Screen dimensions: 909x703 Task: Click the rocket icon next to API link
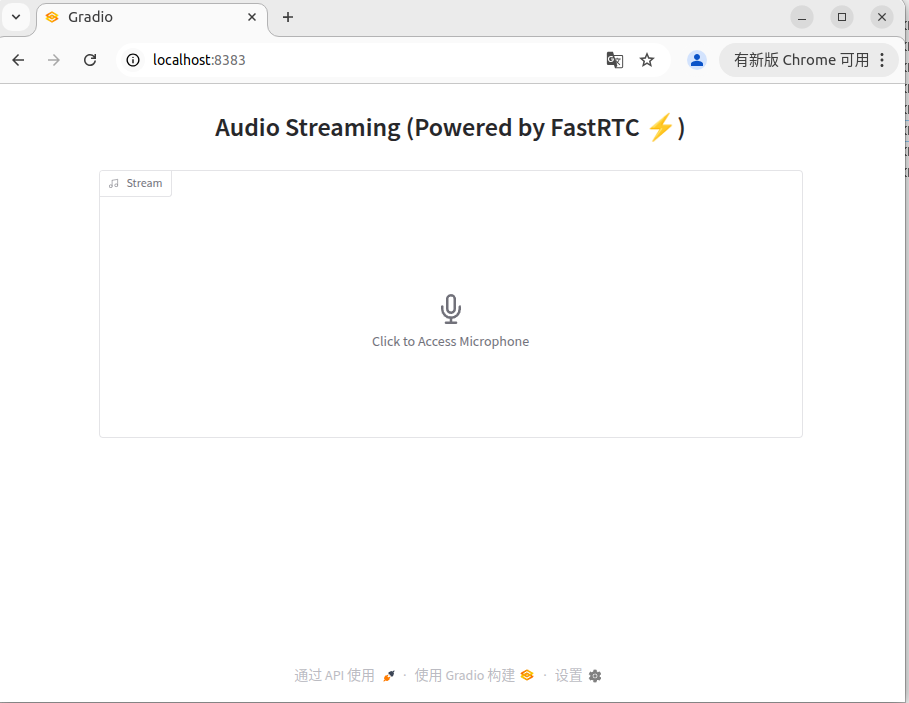[388, 675]
